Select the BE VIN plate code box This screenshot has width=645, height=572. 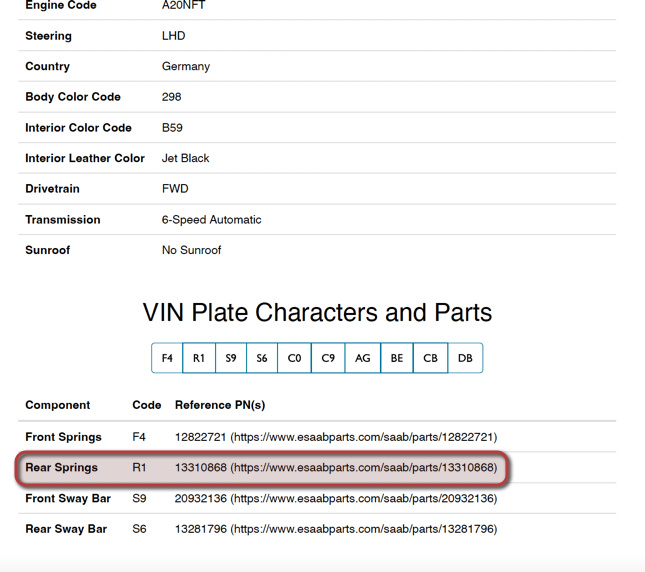coord(397,358)
